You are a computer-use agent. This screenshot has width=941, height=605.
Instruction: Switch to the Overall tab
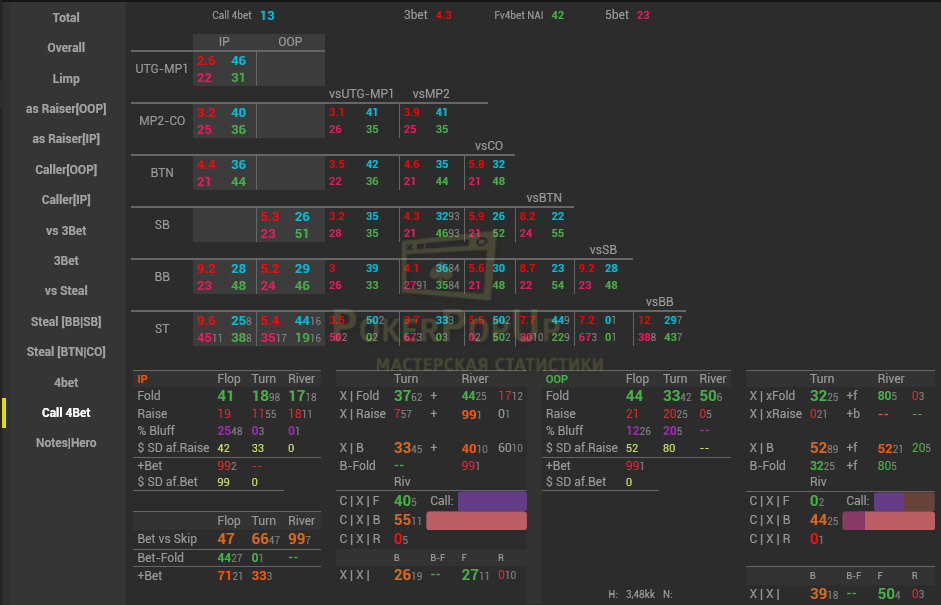click(x=66, y=47)
